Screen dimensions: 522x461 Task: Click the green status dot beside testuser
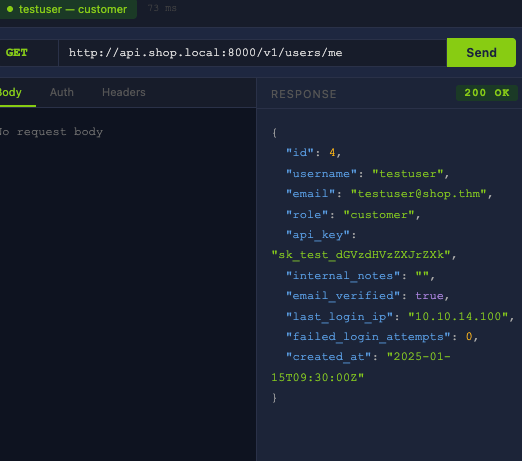[x=10, y=9]
